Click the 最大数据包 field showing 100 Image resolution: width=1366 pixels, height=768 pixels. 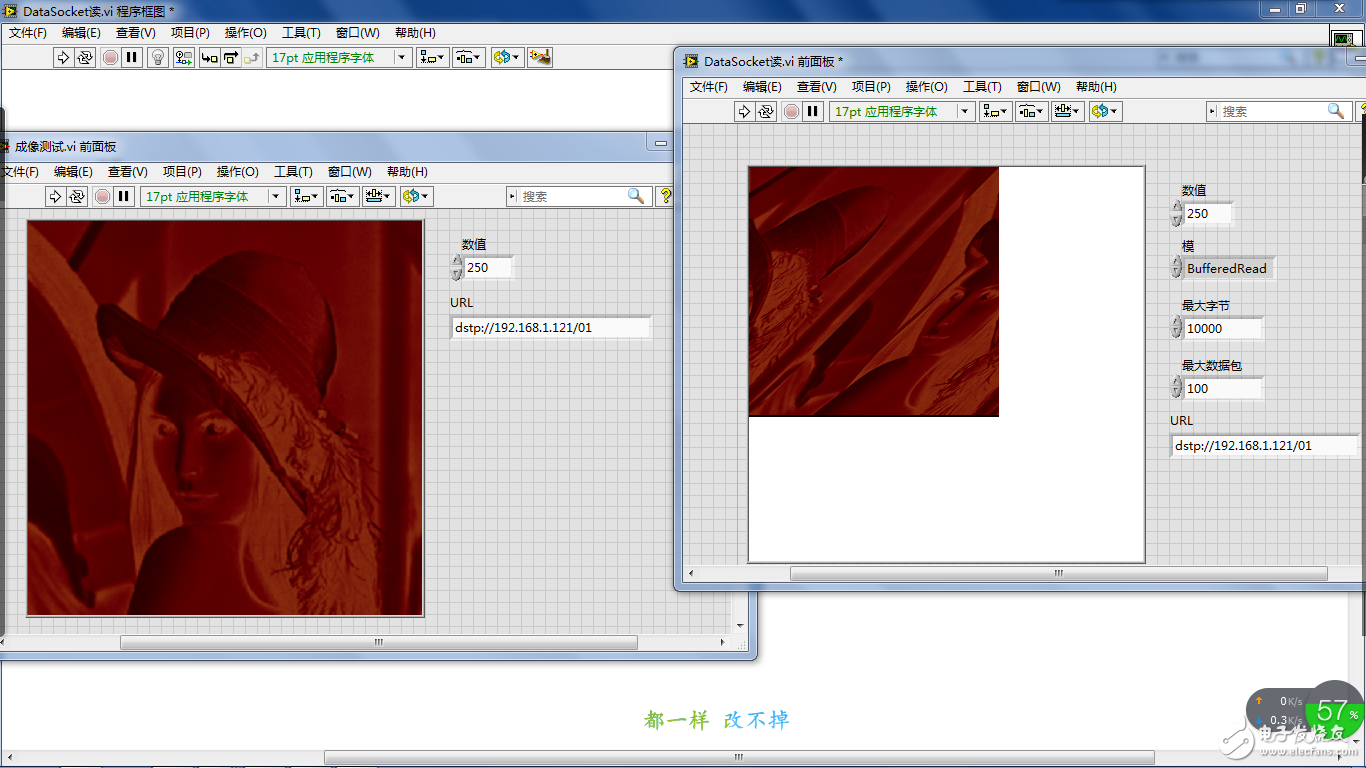pos(1223,388)
